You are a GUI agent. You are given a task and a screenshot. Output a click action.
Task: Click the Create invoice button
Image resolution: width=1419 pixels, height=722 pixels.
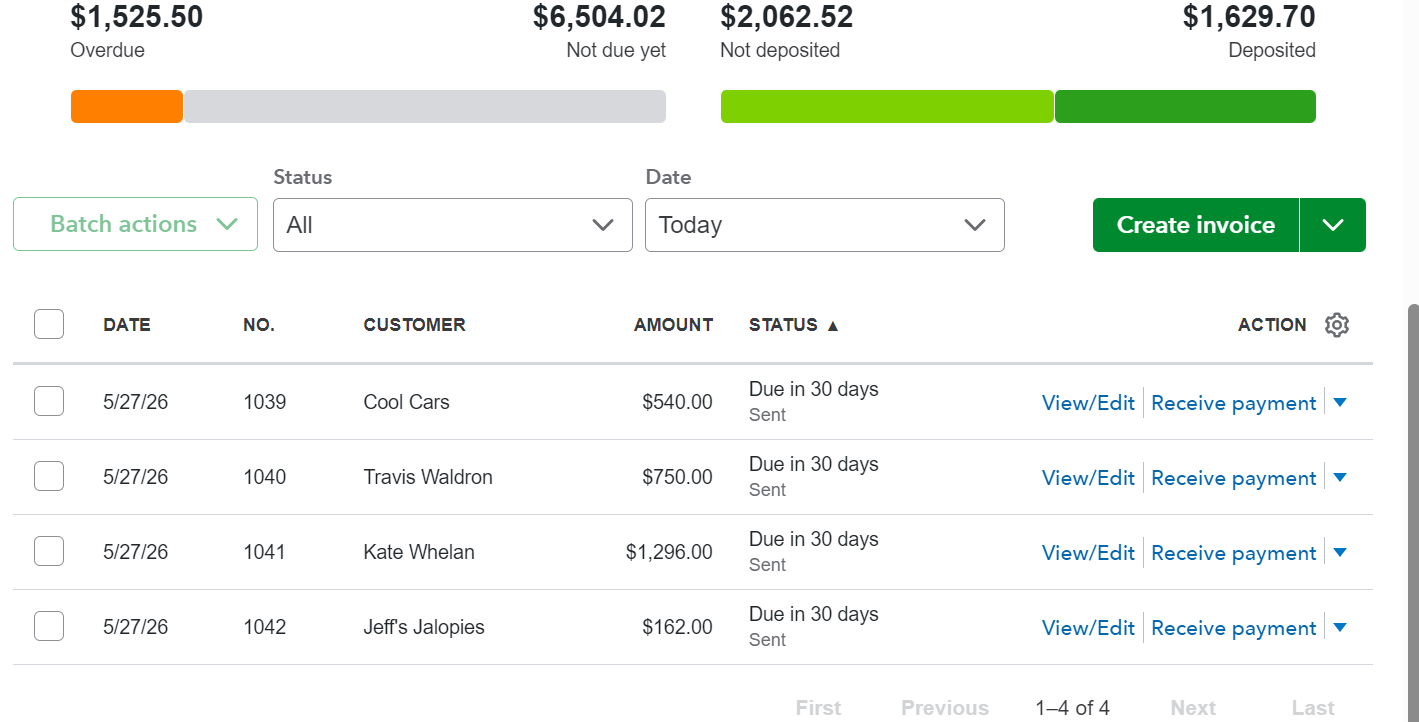coord(1196,225)
